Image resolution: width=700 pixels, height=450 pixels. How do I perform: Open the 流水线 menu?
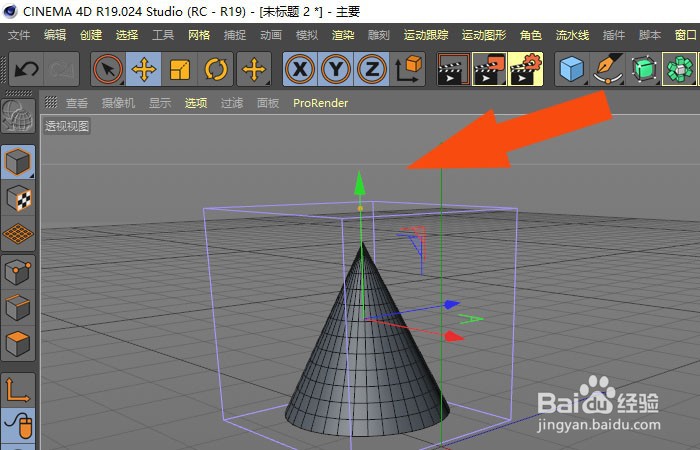[572, 35]
